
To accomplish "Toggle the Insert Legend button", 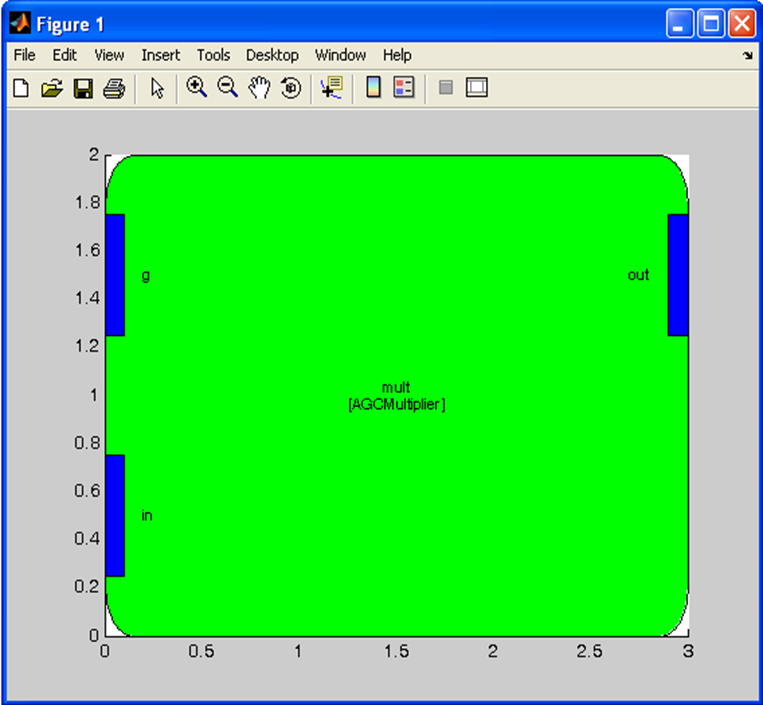I will (404, 88).
